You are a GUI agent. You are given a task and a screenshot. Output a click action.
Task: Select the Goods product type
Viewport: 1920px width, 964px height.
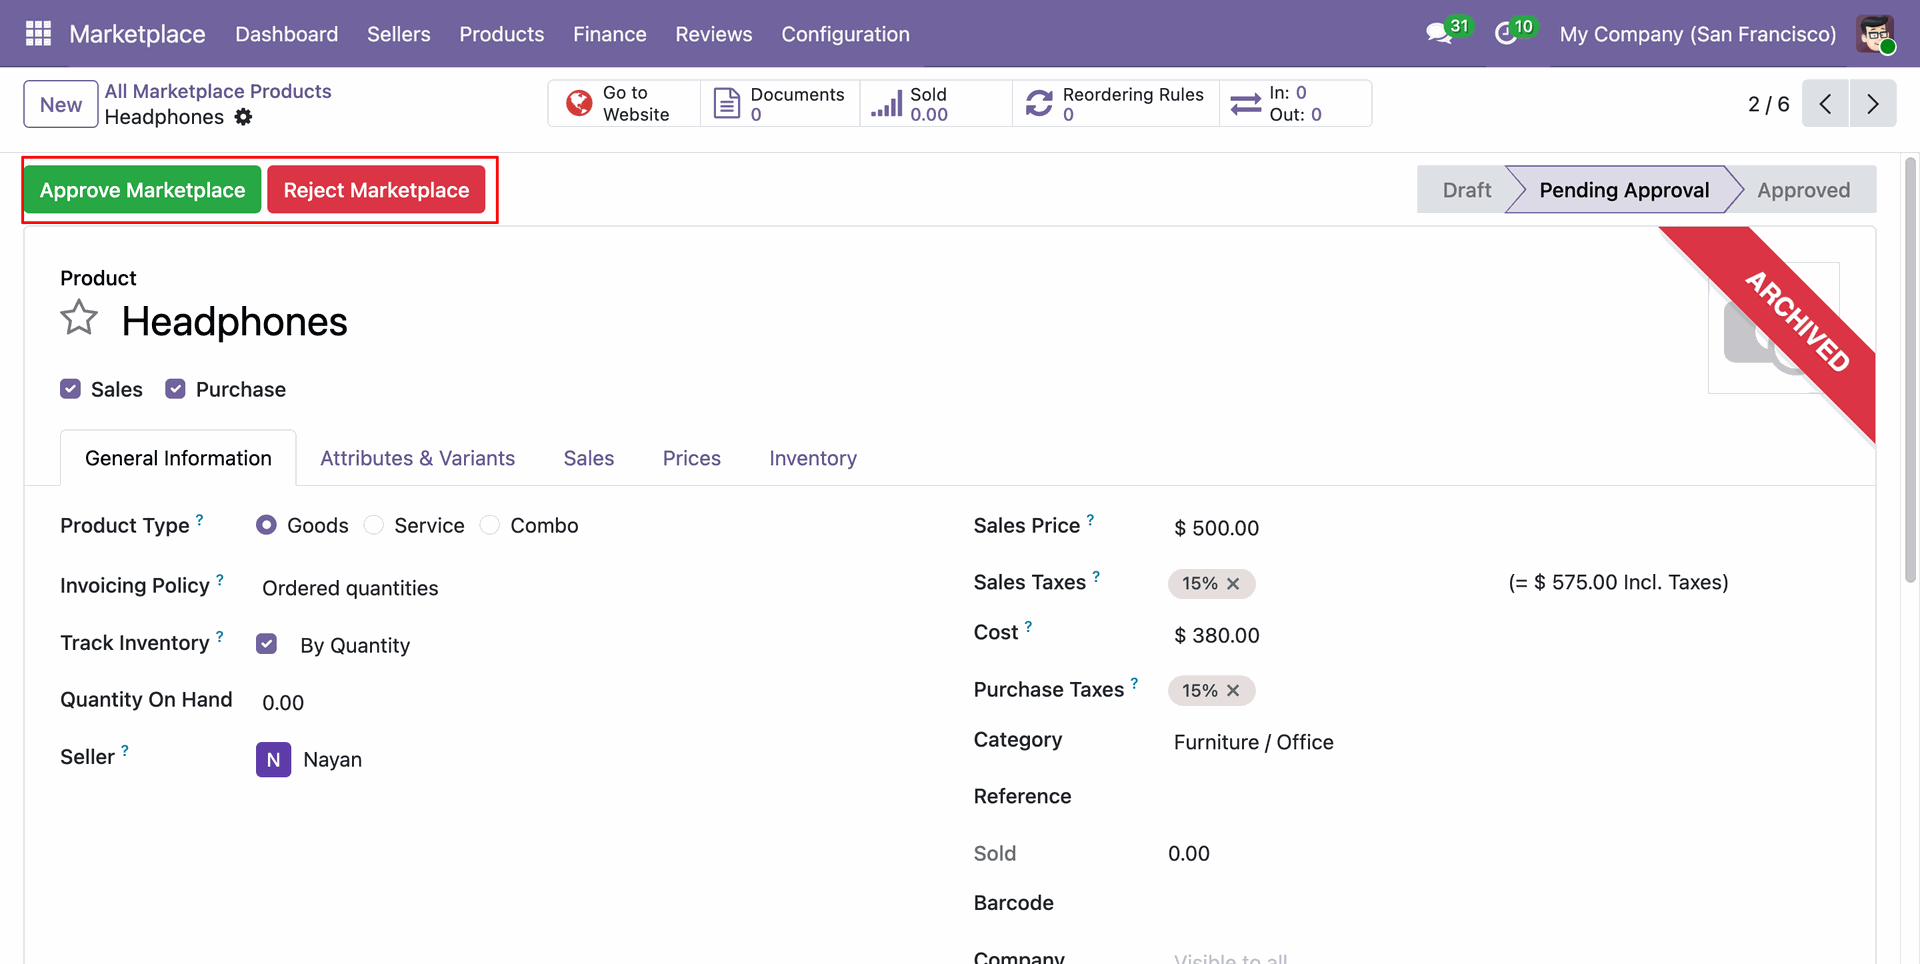pyautogui.click(x=266, y=525)
